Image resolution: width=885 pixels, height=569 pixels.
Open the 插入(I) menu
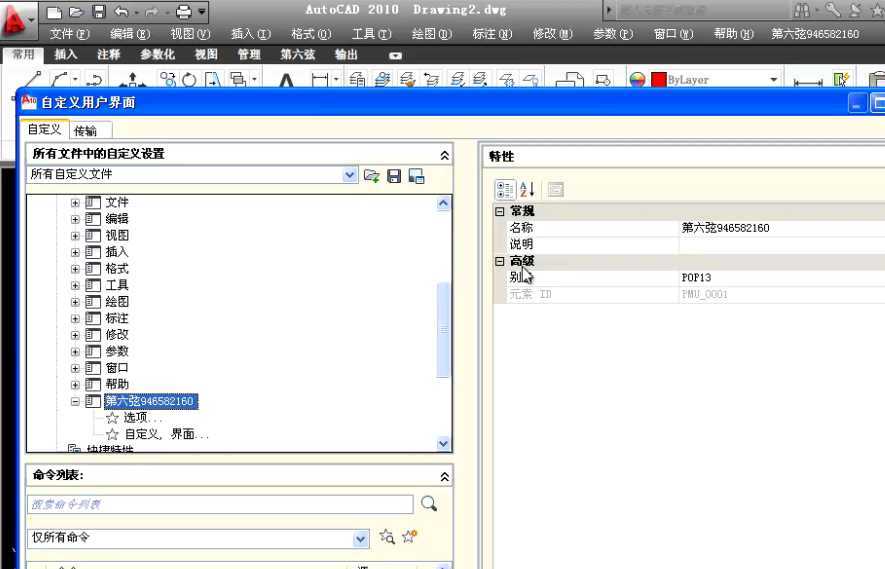(x=251, y=34)
